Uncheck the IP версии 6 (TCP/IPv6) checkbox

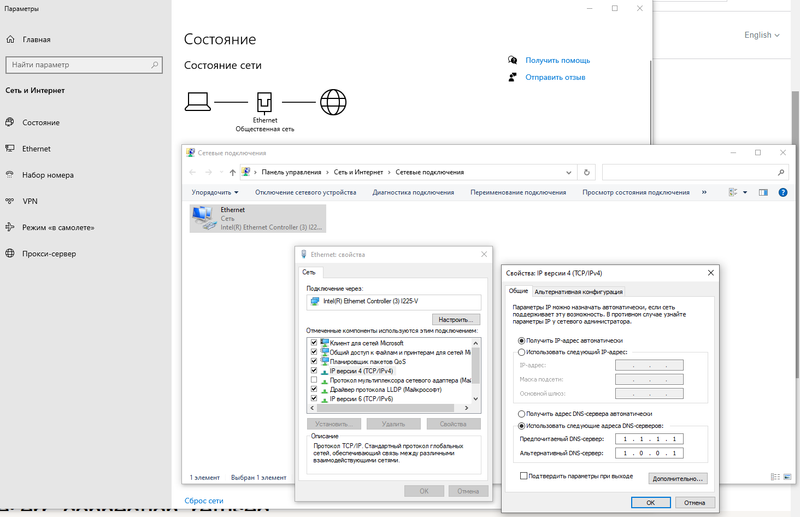pos(314,399)
